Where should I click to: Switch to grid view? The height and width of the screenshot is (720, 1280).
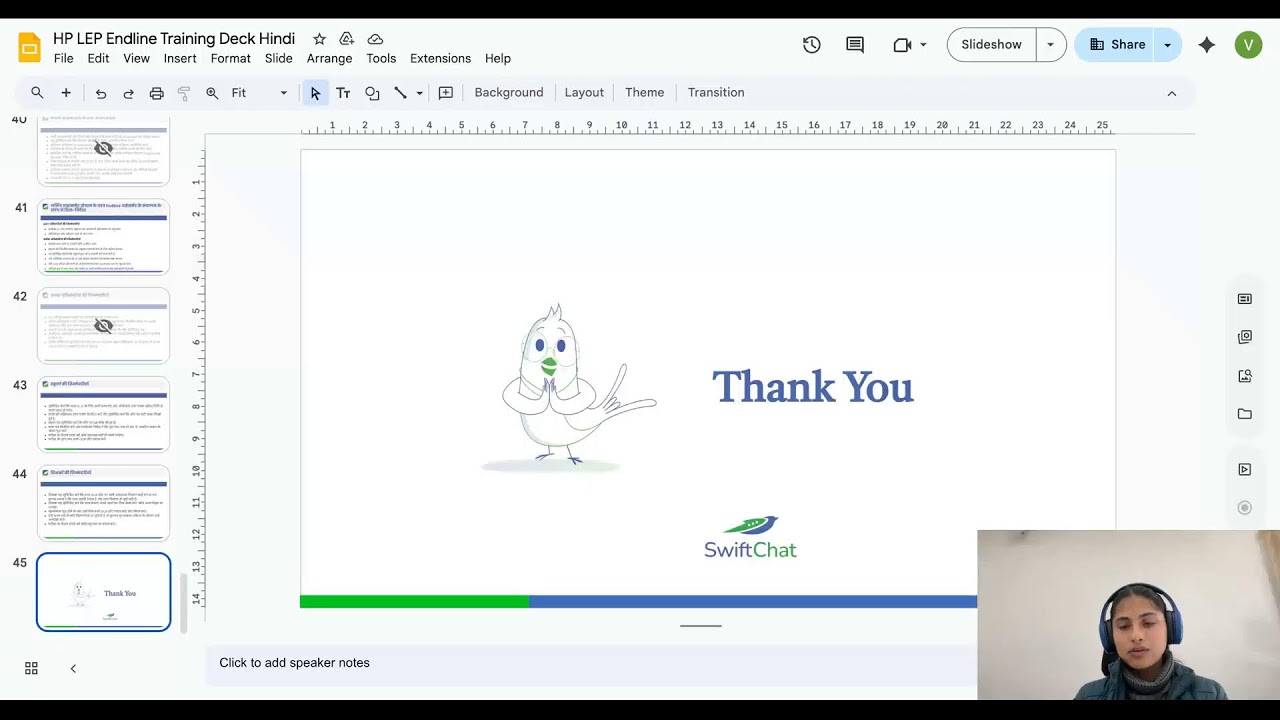click(x=31, y=668)
